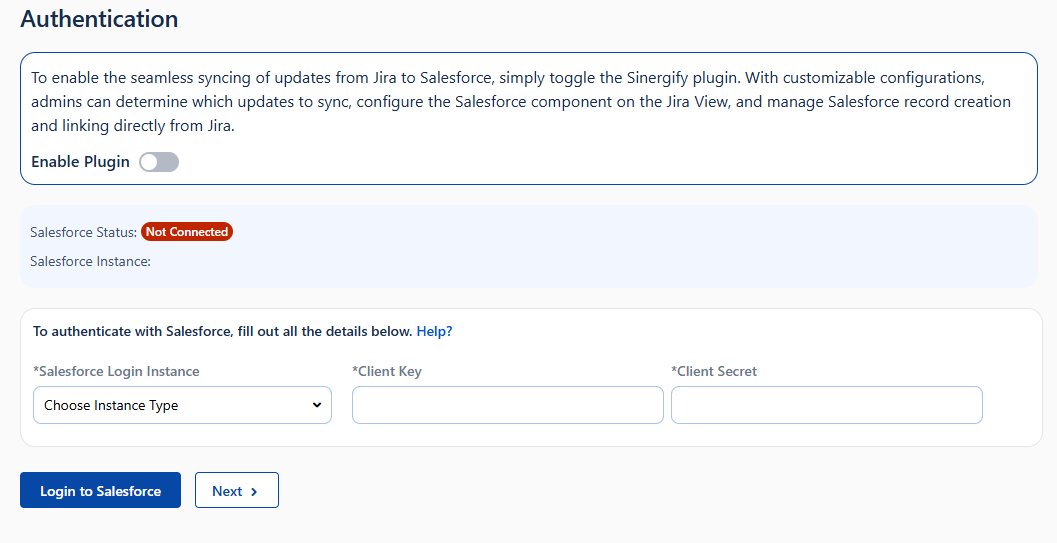This screenshot has height=543, width=1057.
Task: Click the Salesforce Instance label
Action: point(90,261)
